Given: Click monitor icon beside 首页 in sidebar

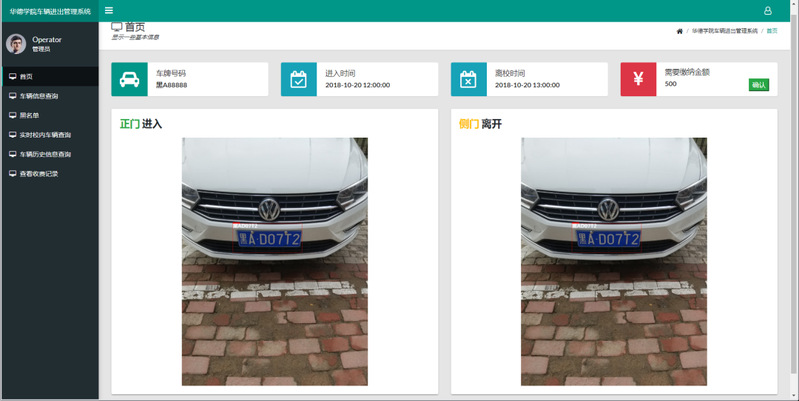Looking at the screenshot, I should [13, 76].
